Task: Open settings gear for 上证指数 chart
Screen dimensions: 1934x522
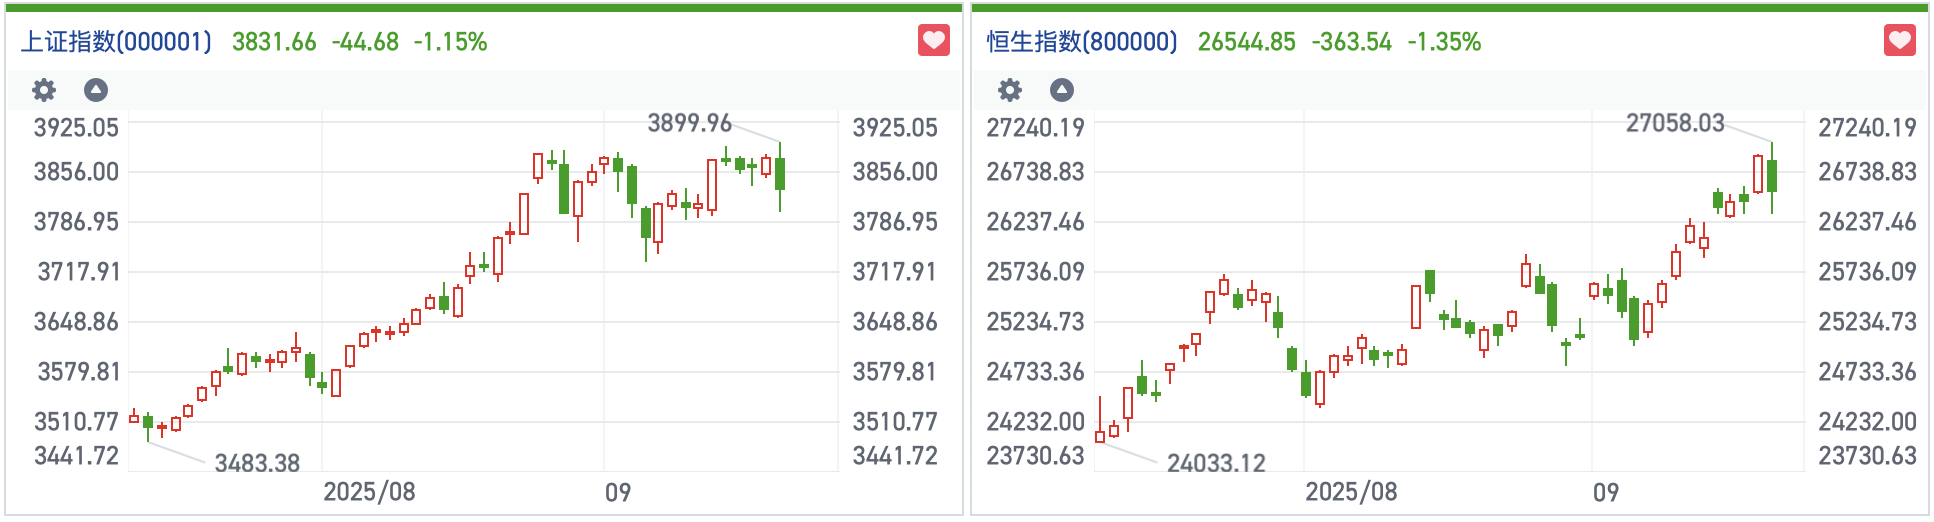Action: point(44,90)
